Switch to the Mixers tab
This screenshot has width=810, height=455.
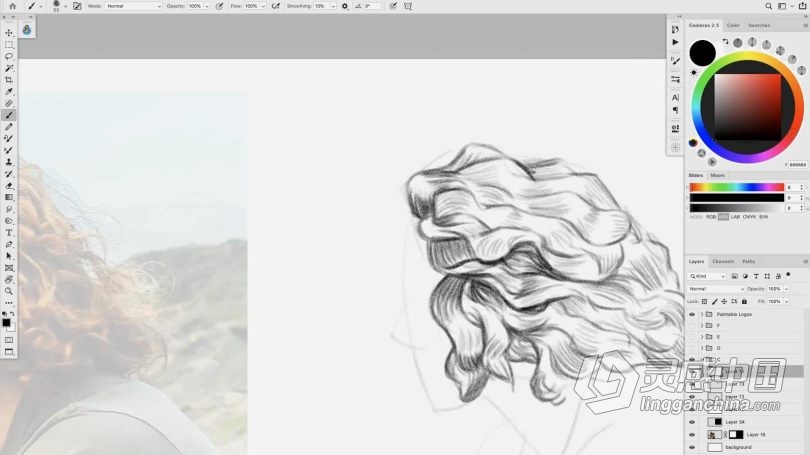(x=718, y=176)
